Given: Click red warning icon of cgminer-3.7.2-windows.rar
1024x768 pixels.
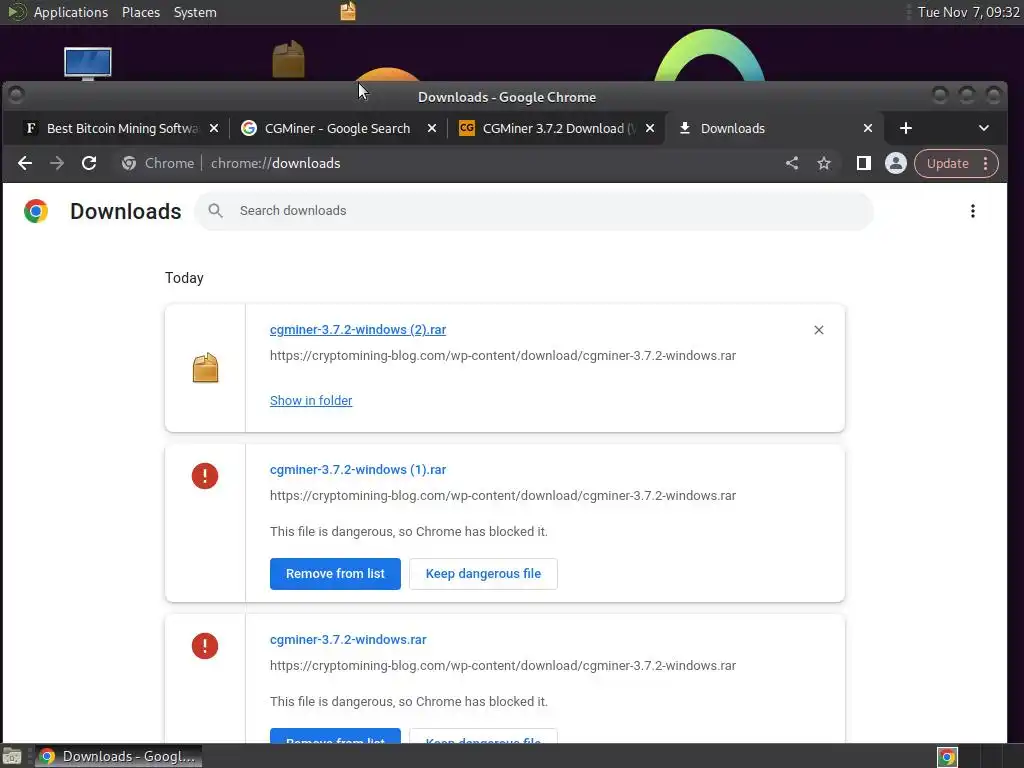Looking at the screenshot, I should coord(205,646).
